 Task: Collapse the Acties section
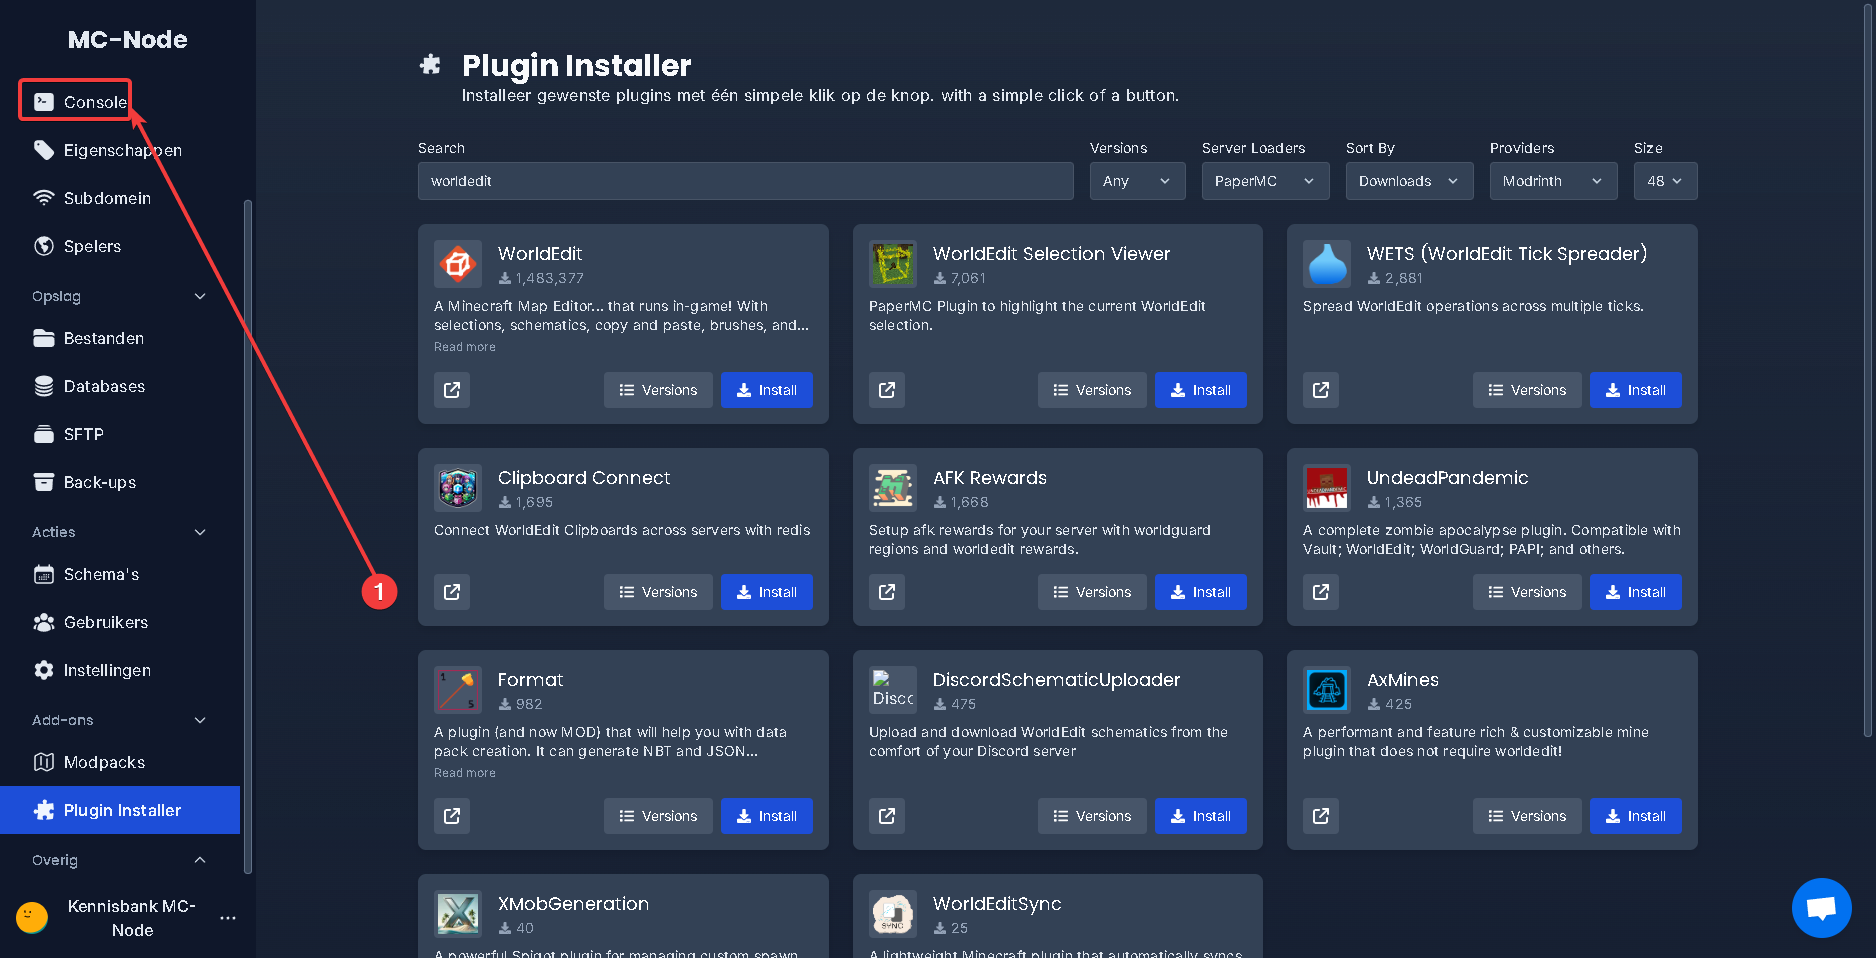pos(200,532)
